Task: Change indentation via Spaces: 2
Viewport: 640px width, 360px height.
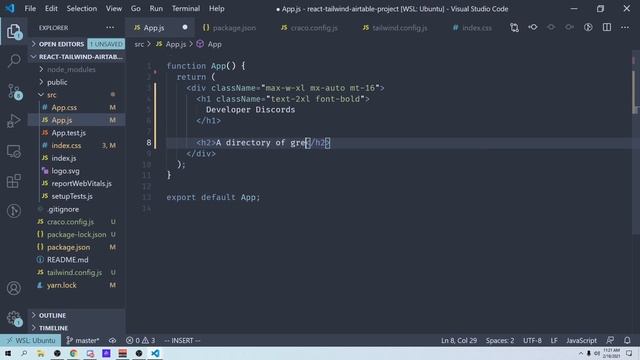Action: coord(500,340)
